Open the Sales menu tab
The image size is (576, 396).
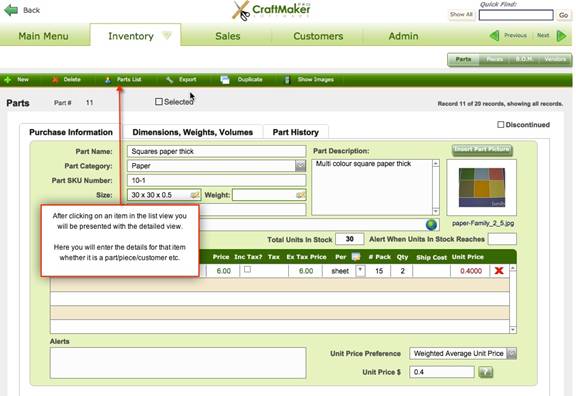tap(228, 36)
